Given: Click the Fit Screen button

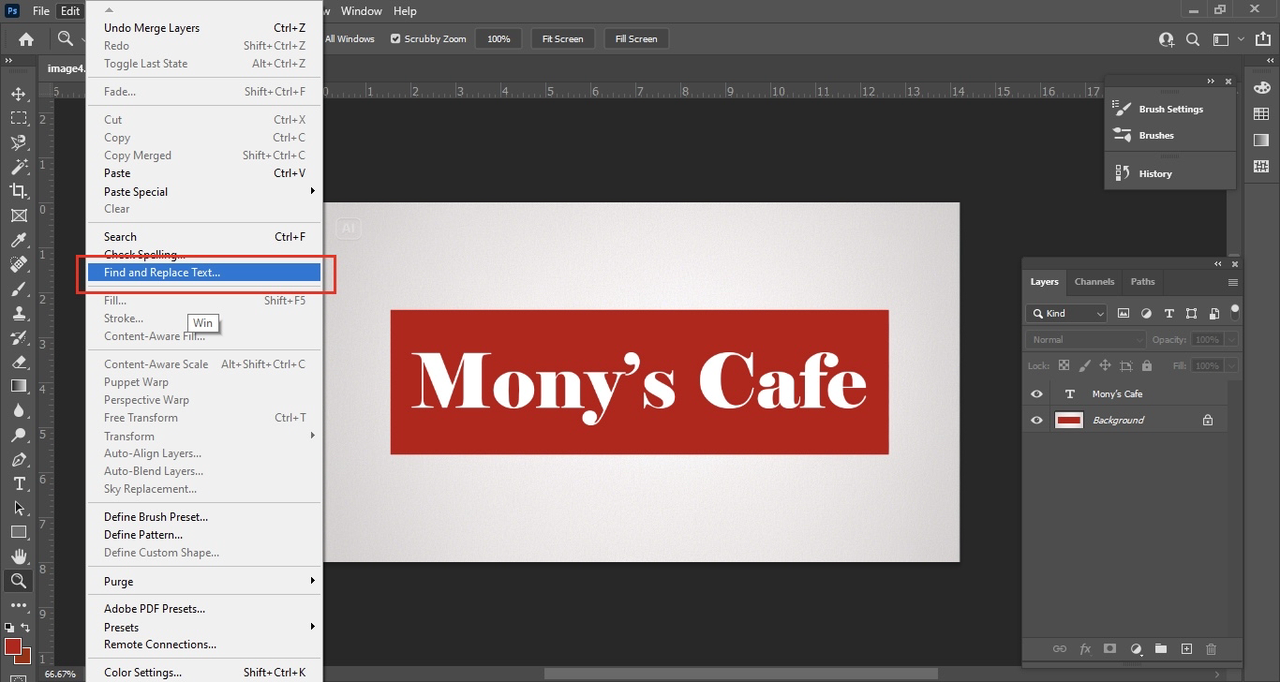Looking at the screenshot, I should click(562, 39).
